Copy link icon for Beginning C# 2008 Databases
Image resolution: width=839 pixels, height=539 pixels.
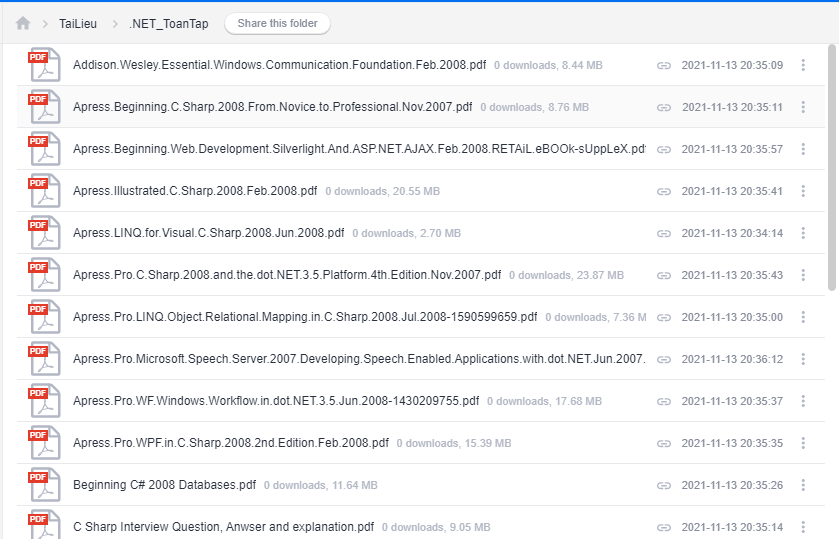[664, 485]
